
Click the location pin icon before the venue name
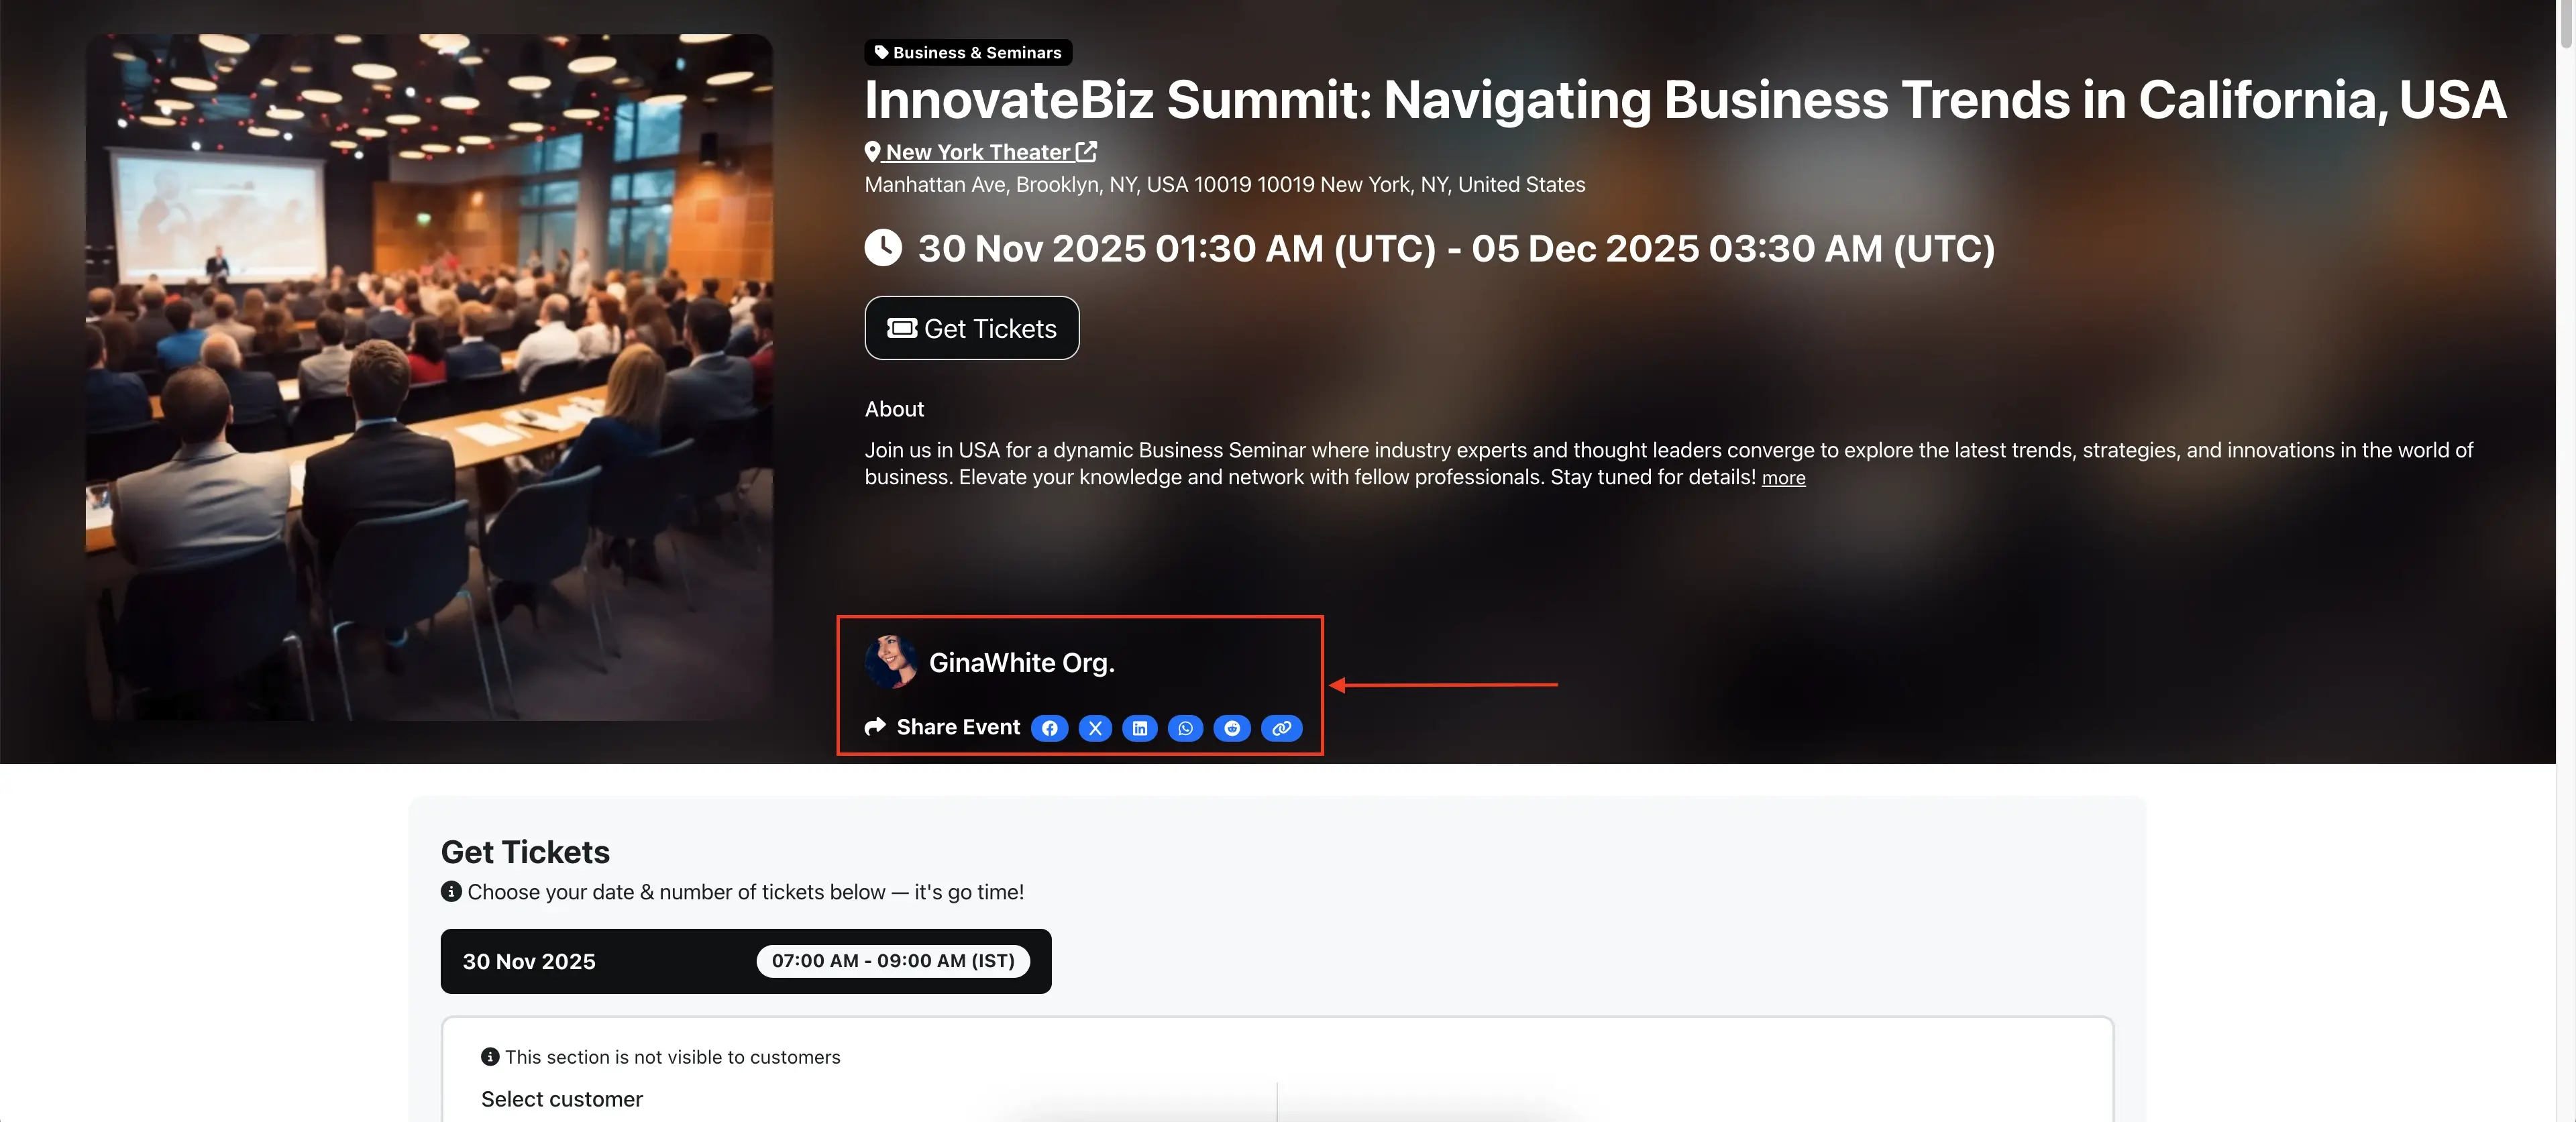tap(873, 152)
